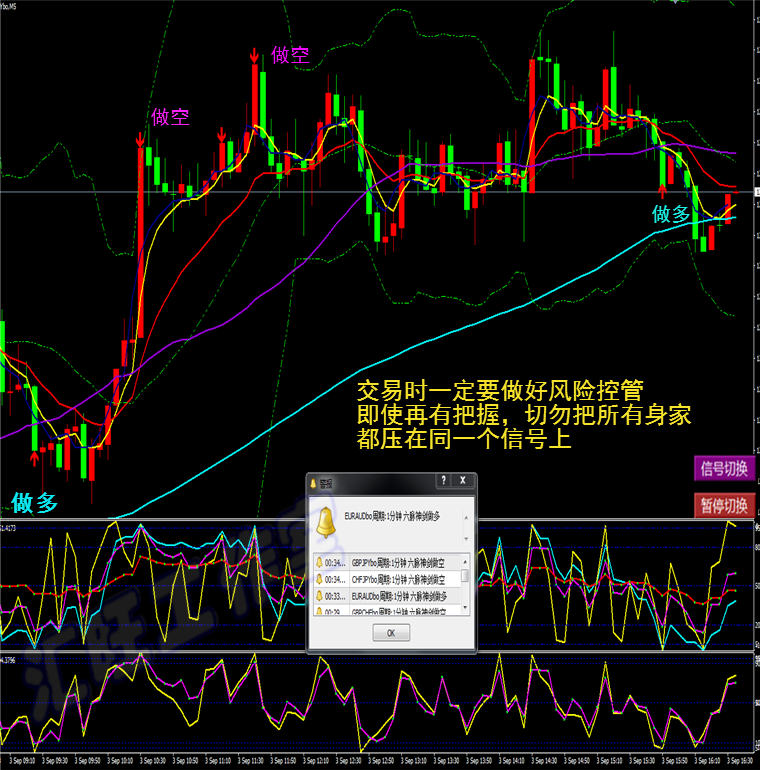Open help via the ? button on alert dialog

pos(443,480)
